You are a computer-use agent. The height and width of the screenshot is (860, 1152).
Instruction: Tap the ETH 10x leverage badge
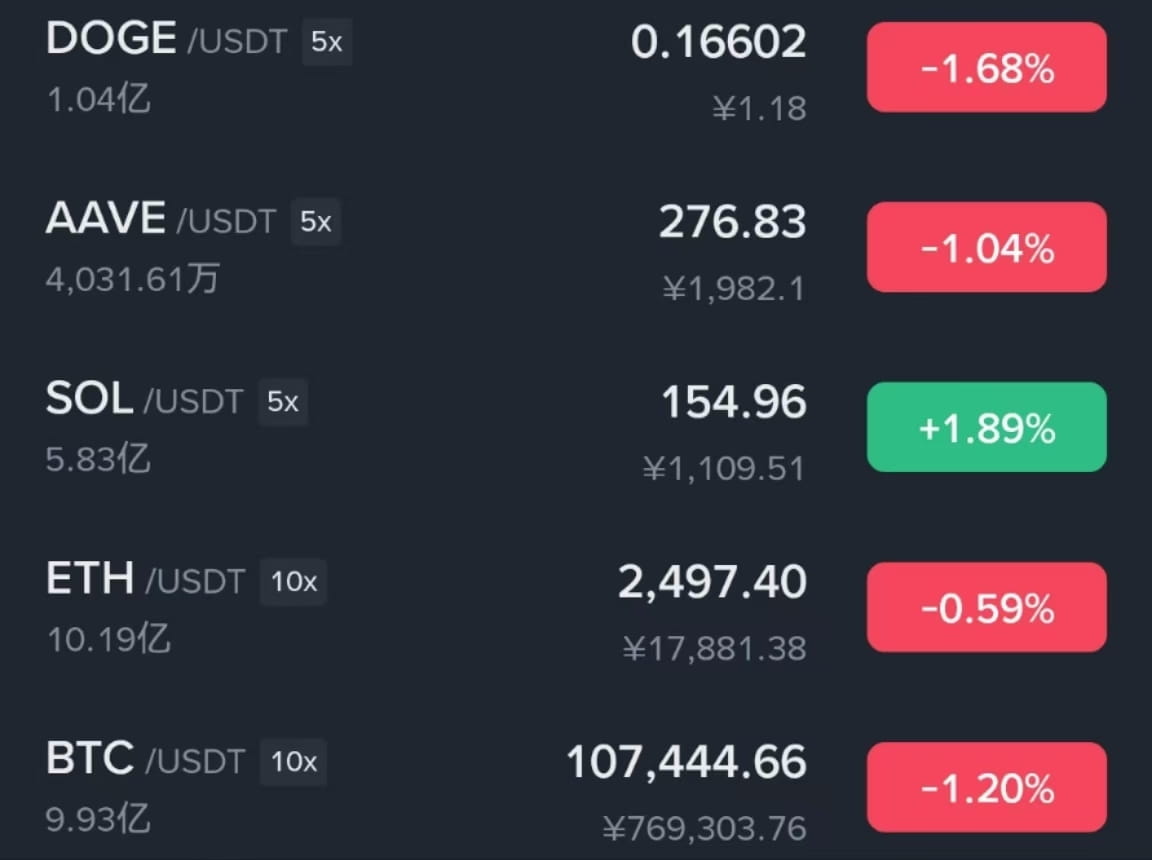tap(294, 582)
